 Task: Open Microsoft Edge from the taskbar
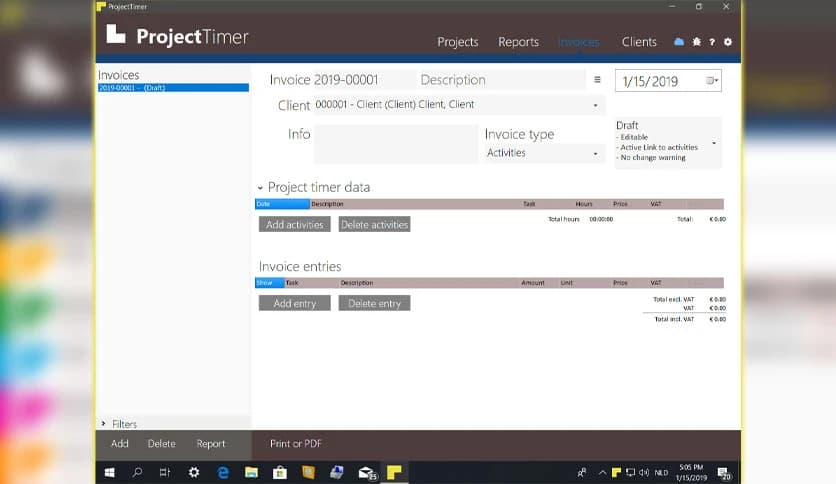(223, 472)
